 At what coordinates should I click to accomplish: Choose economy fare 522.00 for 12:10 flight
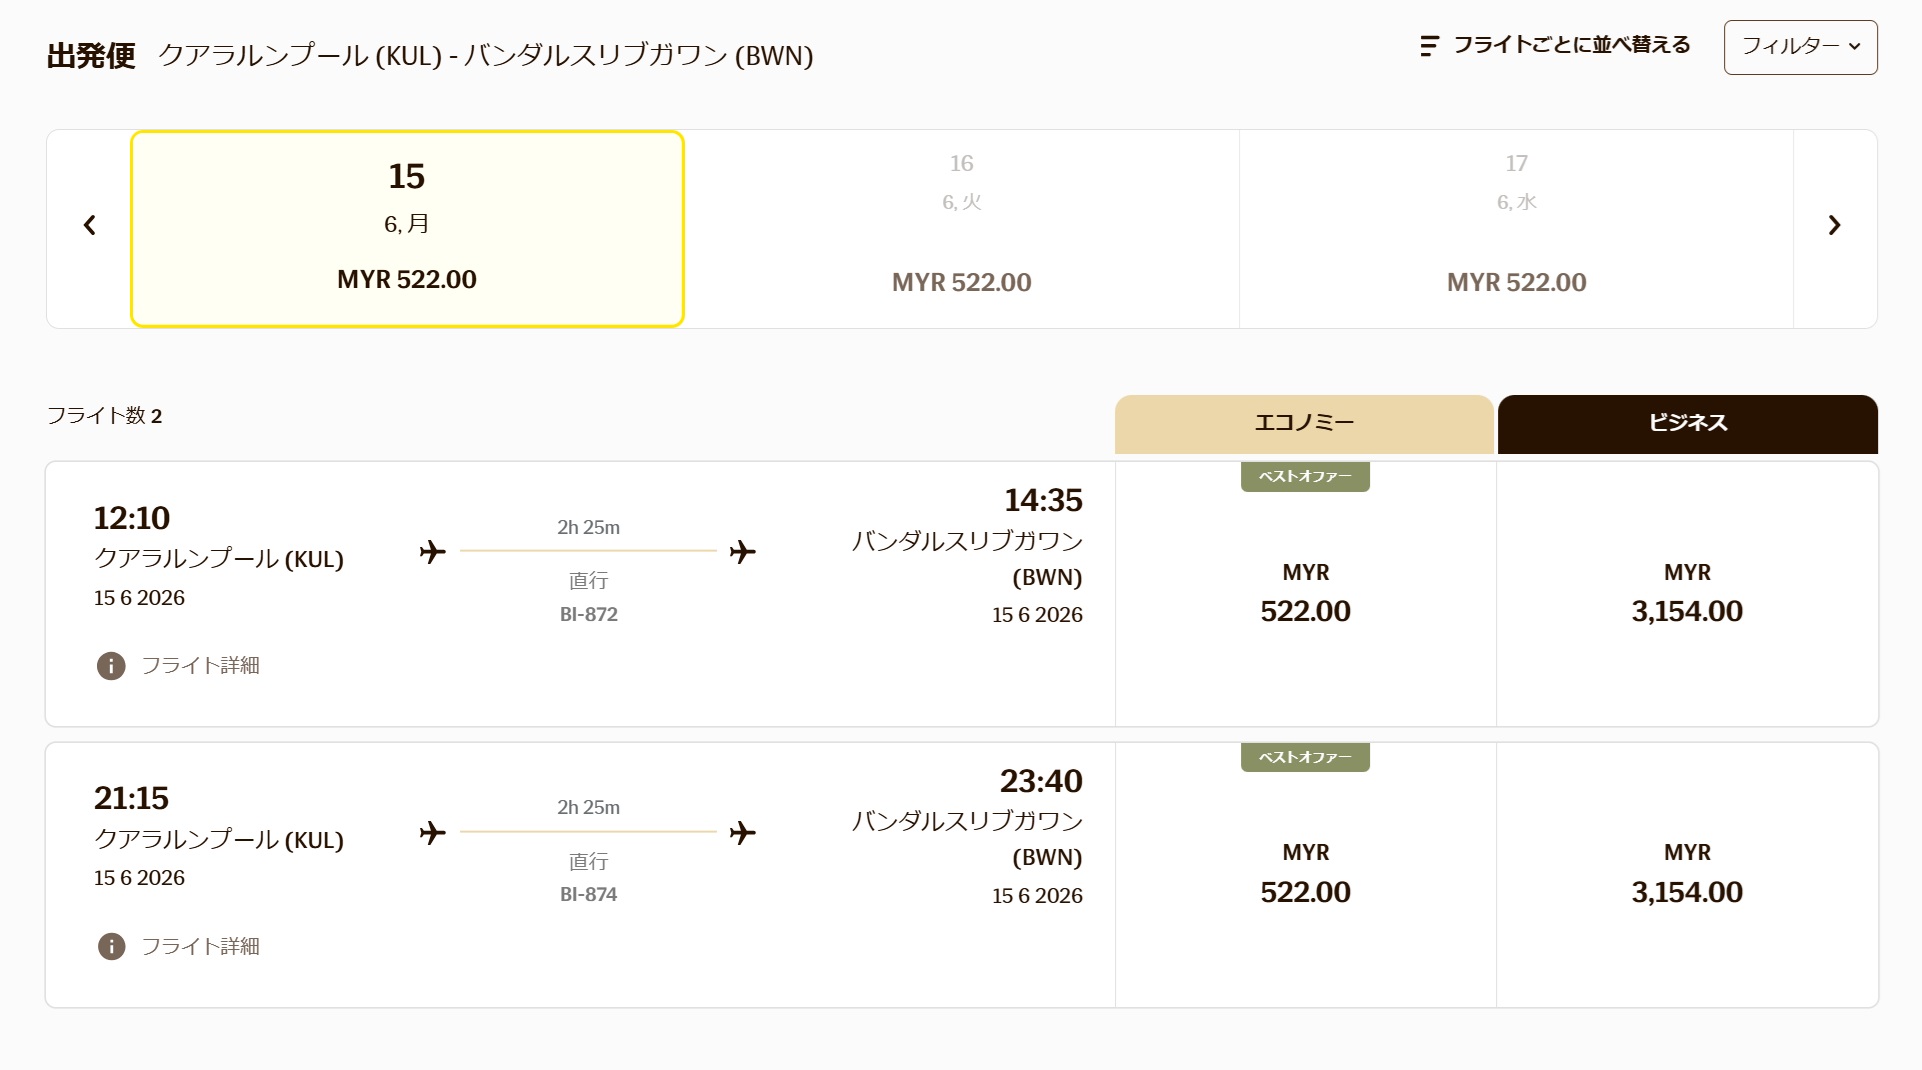pos(1305,594)
